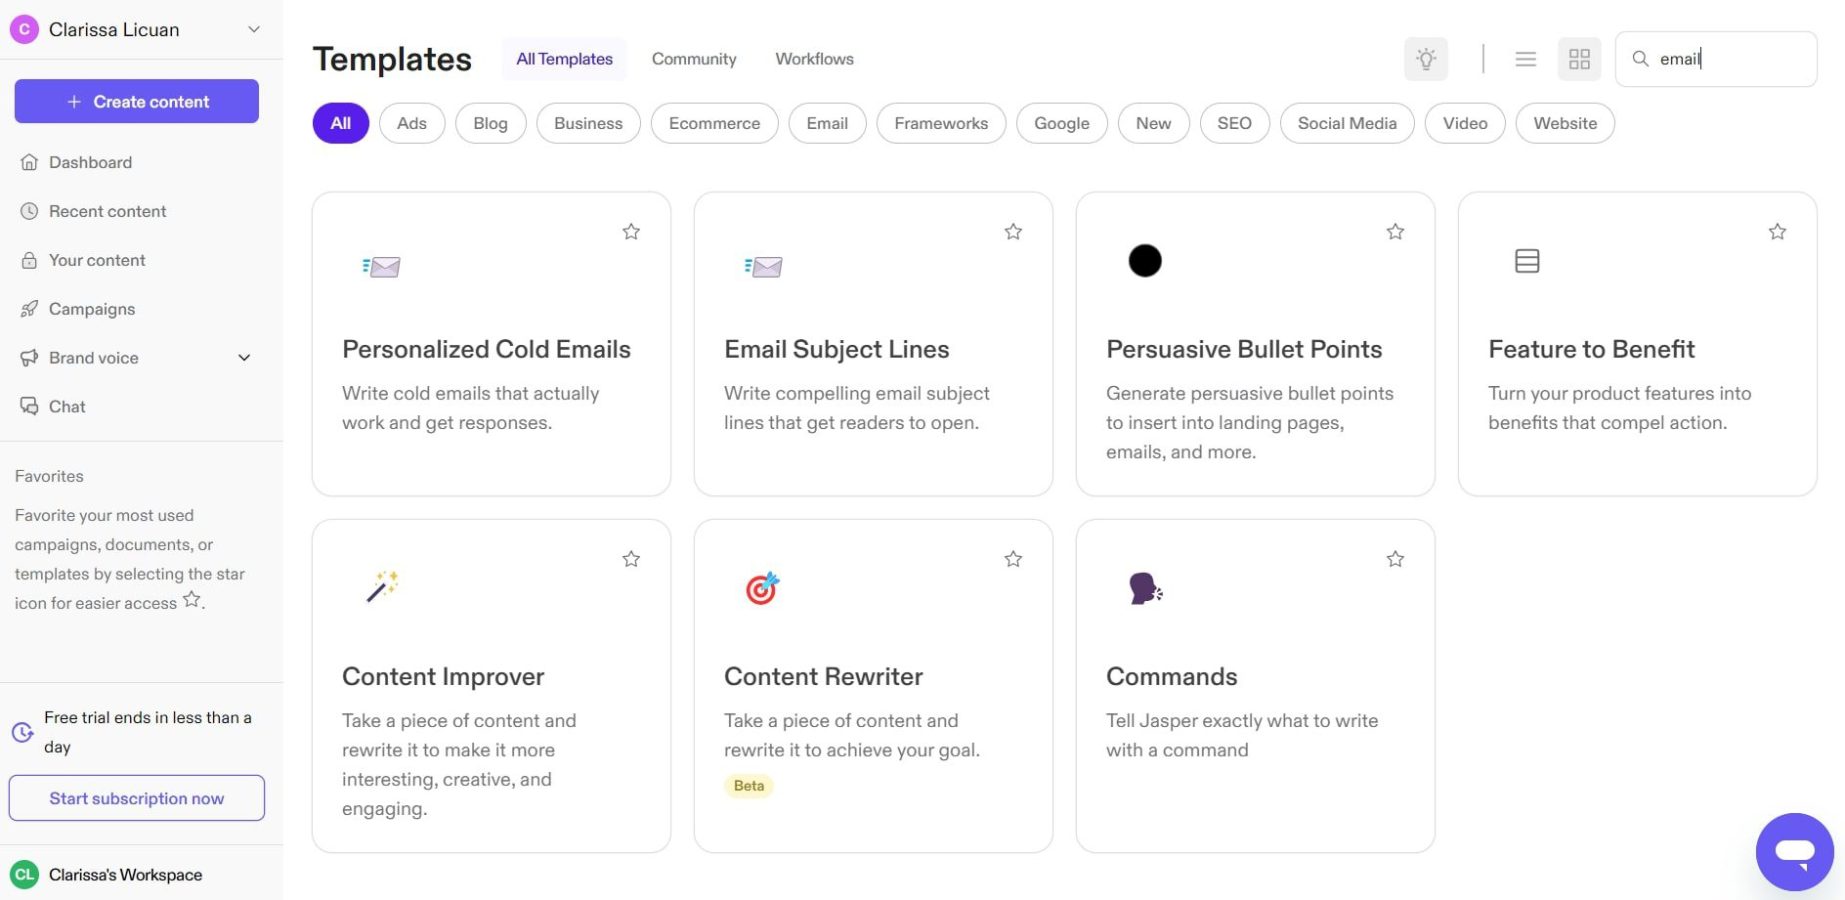Open Recent content in the sidebar
The height and width of the screenshot is (900, 1845).
pyautogui.click(x=107, y=211)
